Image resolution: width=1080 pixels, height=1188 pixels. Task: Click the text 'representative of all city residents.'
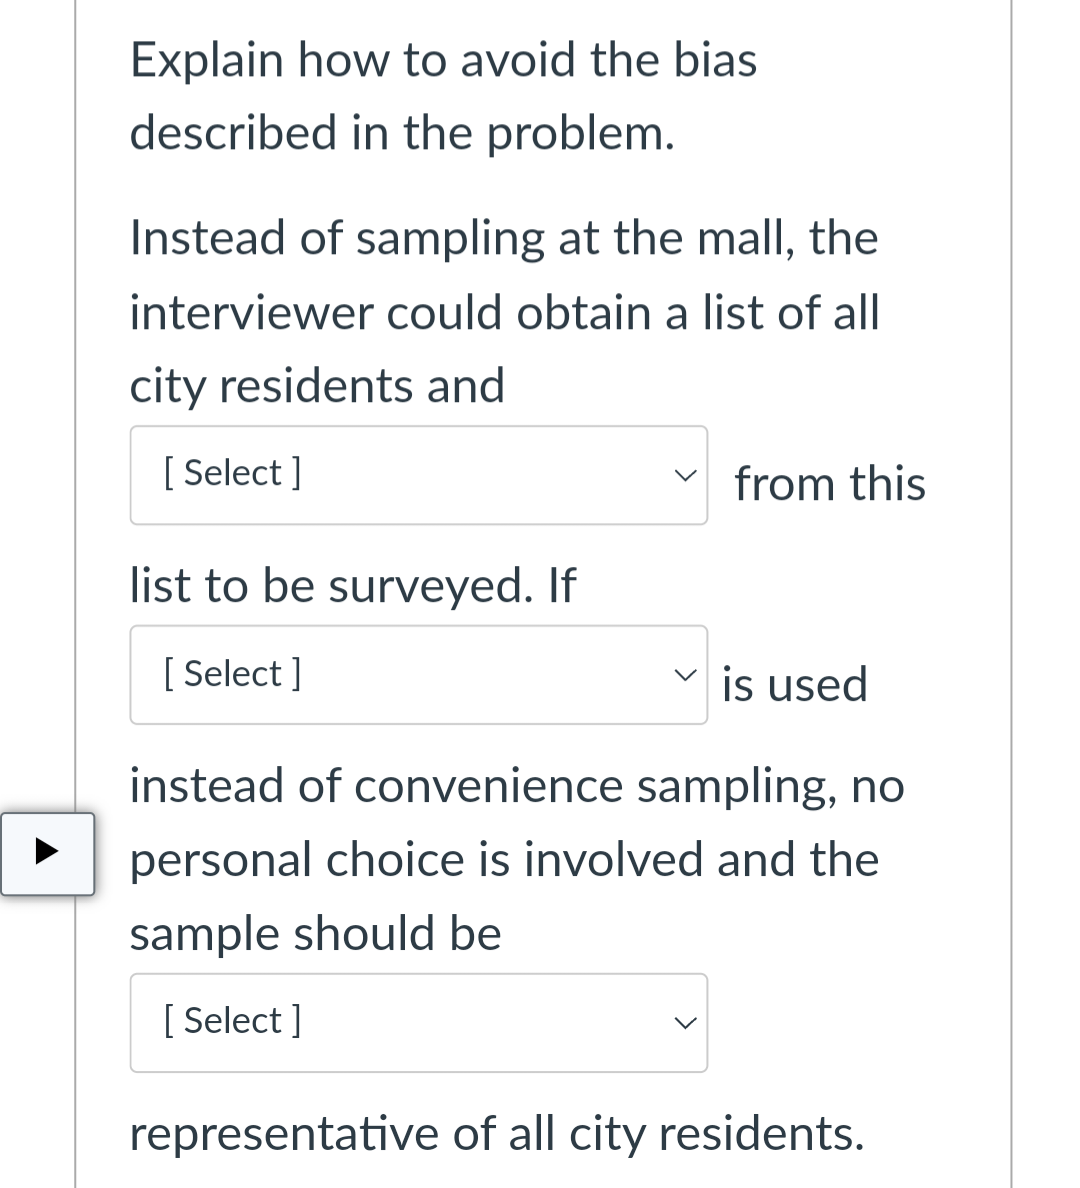495,1133
